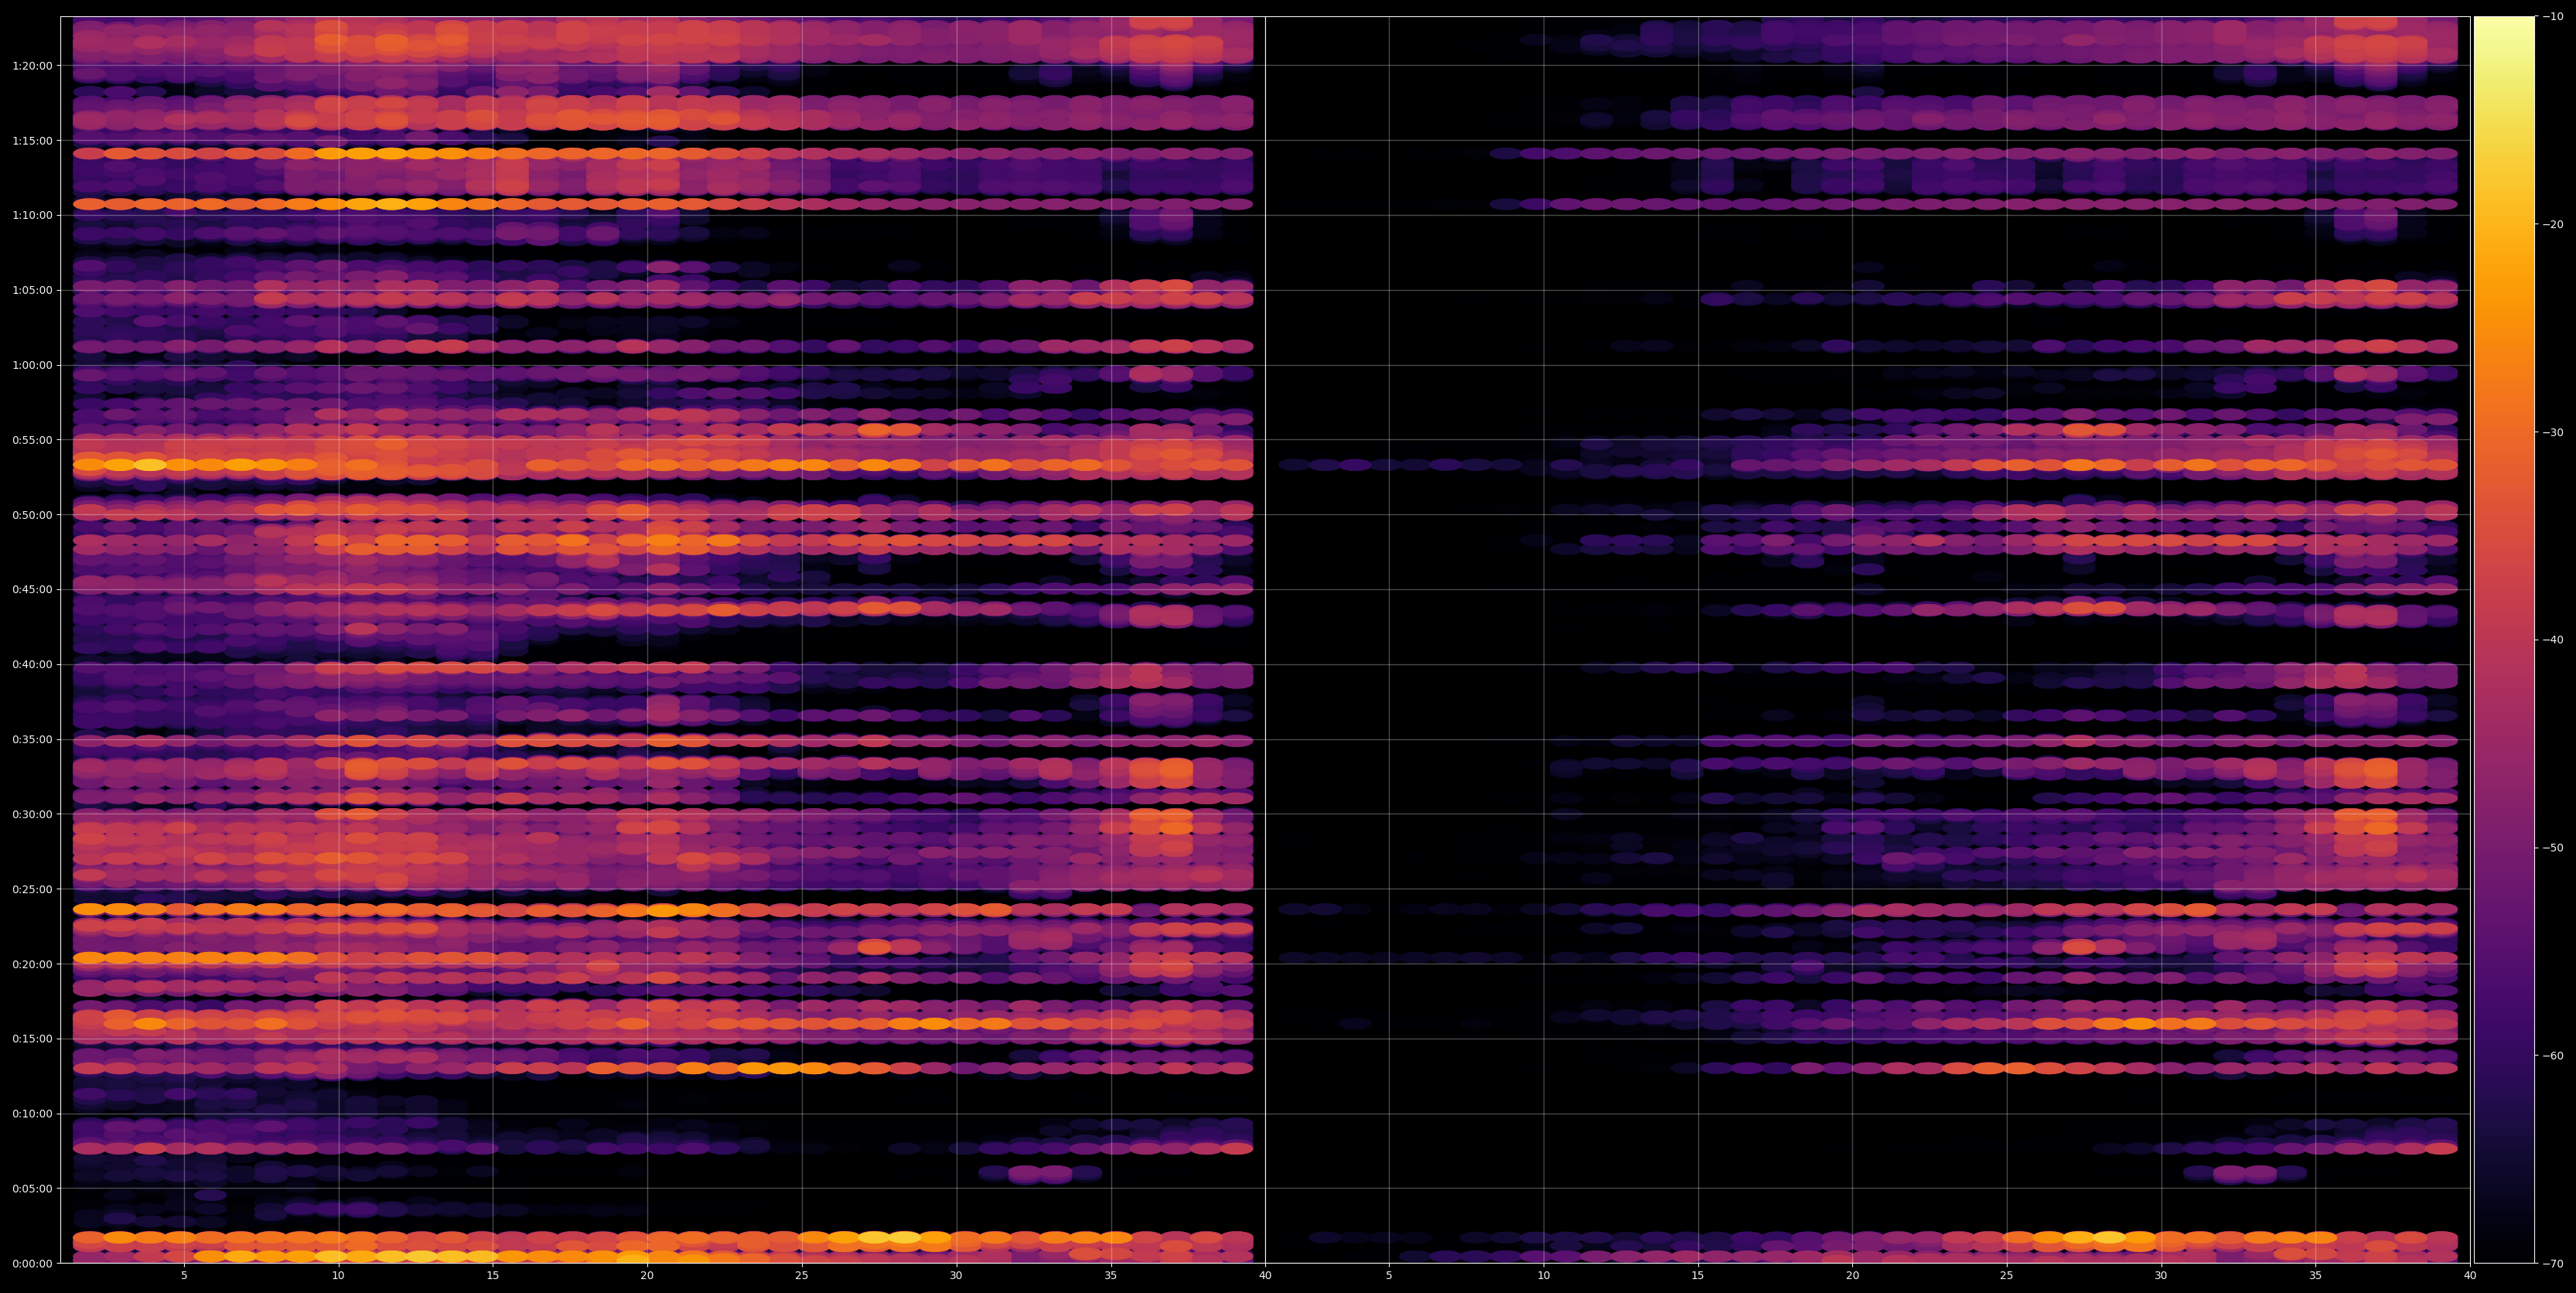Click the colorbar tick label −30
The height and width of the screenshot is (1293, 2576).
[x=2553, y=433]
